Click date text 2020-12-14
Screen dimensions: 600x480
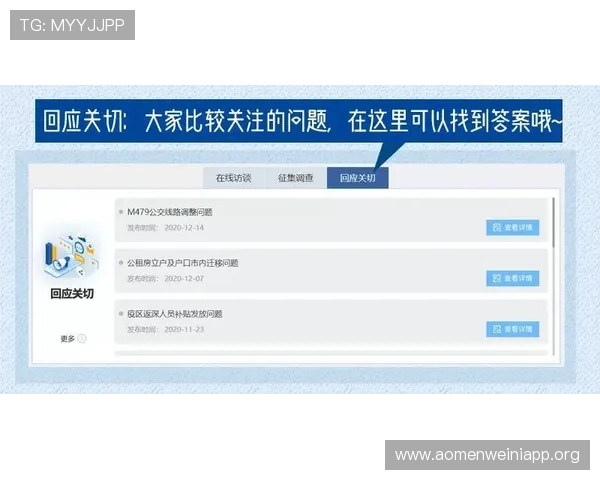coord(184,228)
